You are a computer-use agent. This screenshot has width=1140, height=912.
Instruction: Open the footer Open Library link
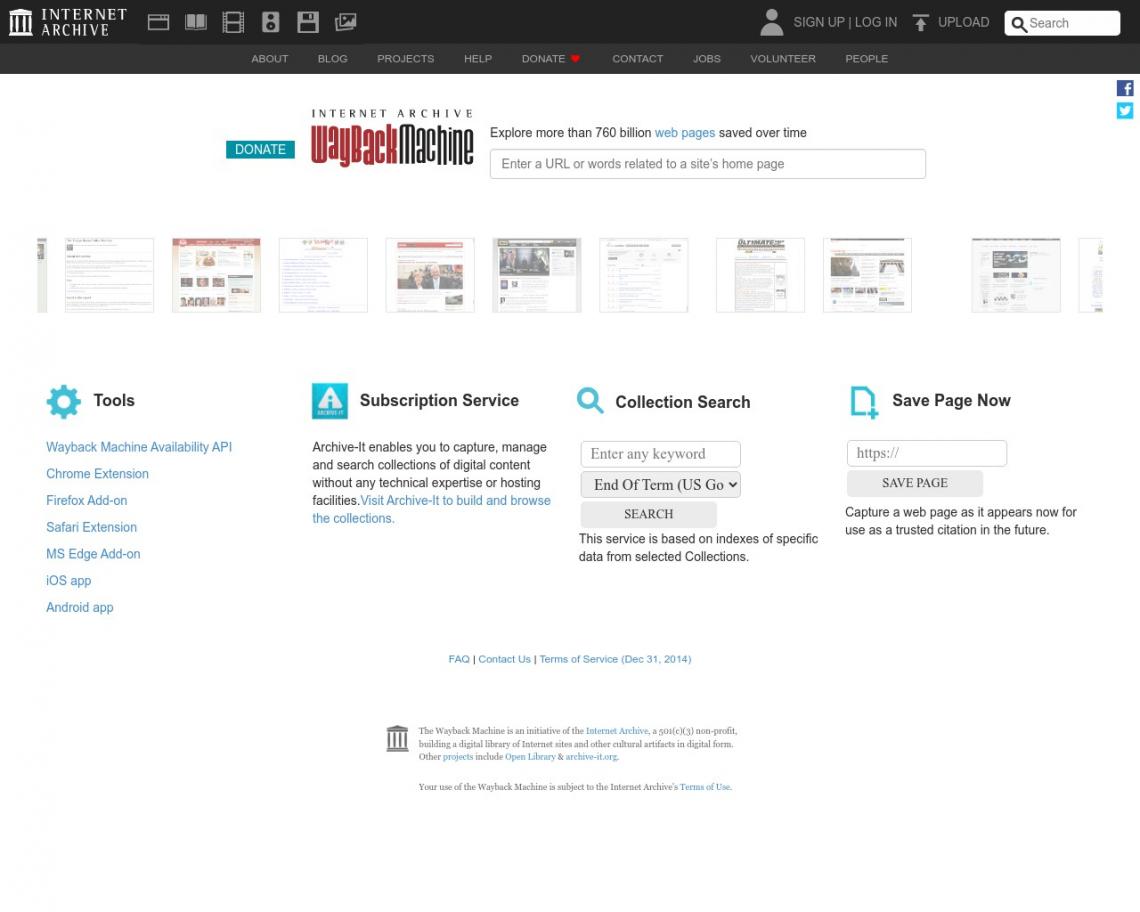pyautogui.click(x=530, y=757)
